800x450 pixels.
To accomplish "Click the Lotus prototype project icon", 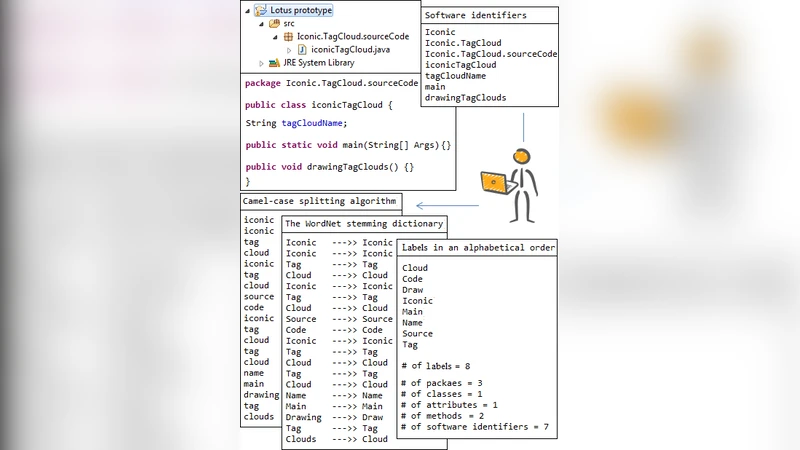I will point(260,10).
